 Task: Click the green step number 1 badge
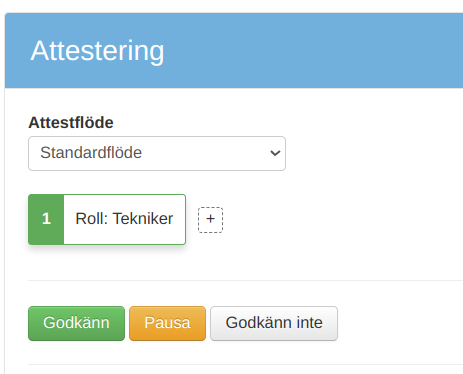[x=46, y=219]
